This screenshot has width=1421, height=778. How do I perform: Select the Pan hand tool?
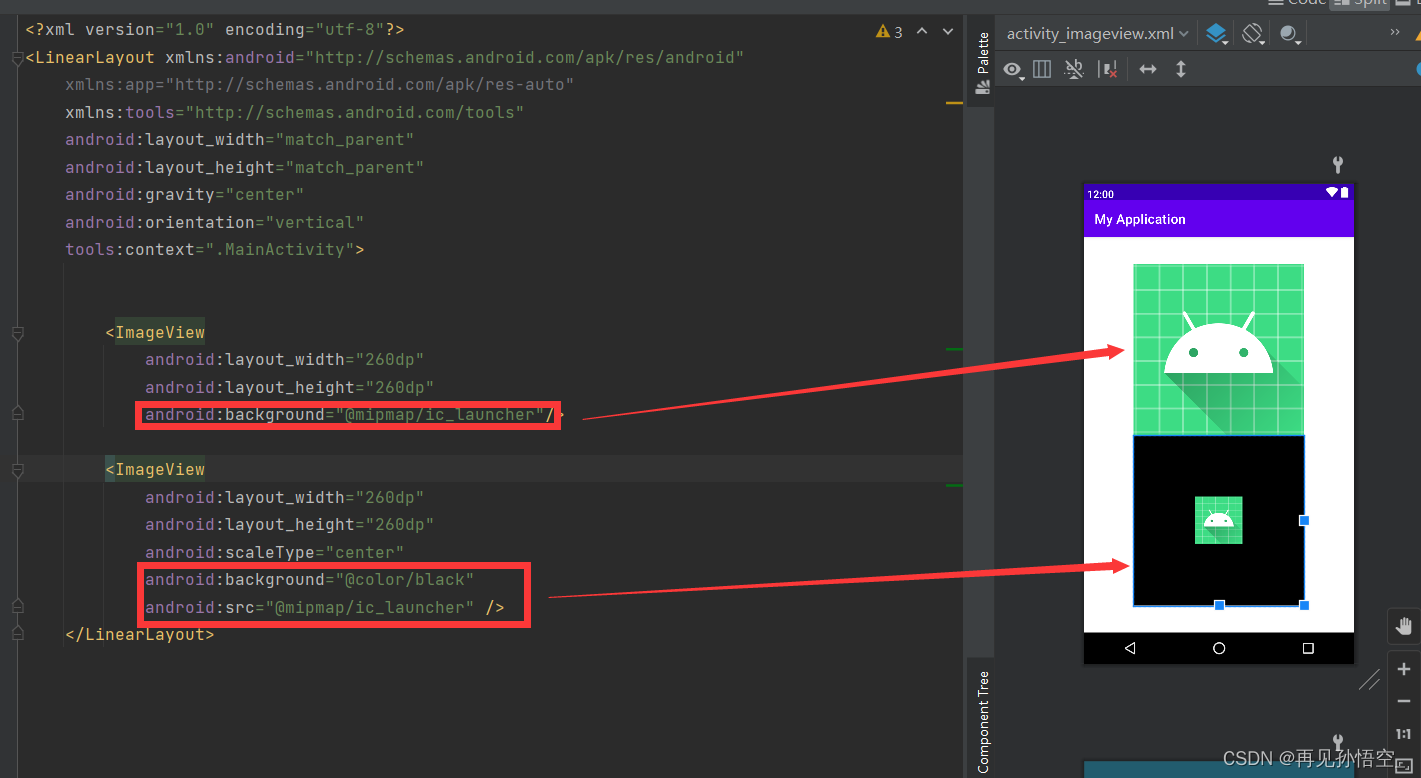1403,626
